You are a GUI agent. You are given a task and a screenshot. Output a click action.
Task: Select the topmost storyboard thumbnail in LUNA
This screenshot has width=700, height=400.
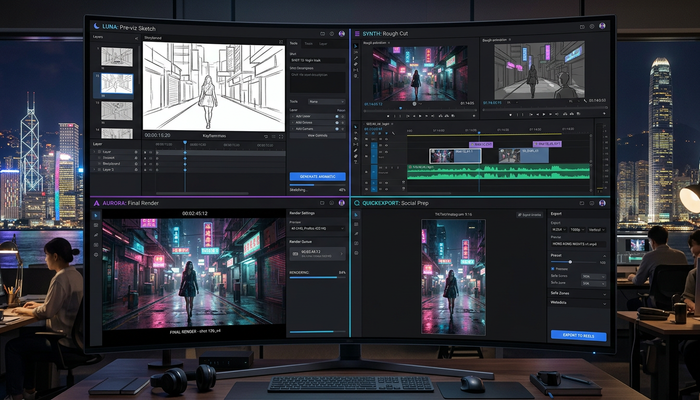pos(117,57)
